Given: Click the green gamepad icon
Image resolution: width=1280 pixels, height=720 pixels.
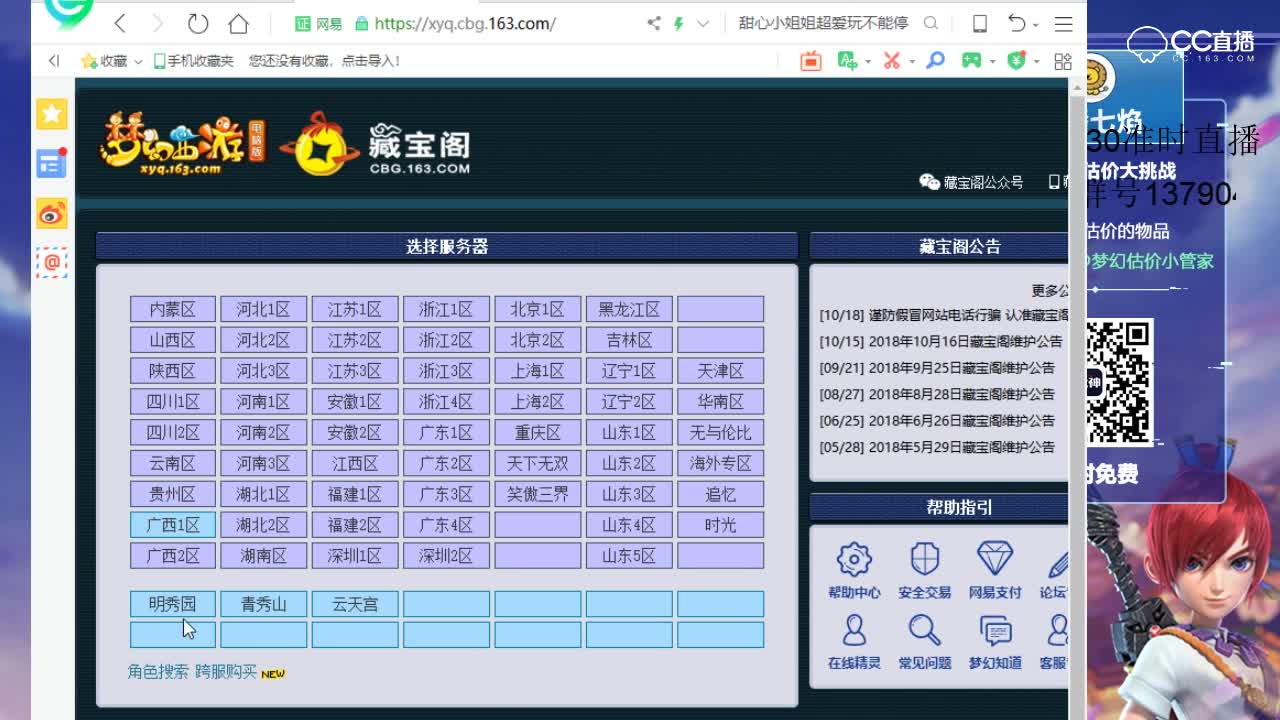Looking at the screenshot, I should click(x=971, y=61).
